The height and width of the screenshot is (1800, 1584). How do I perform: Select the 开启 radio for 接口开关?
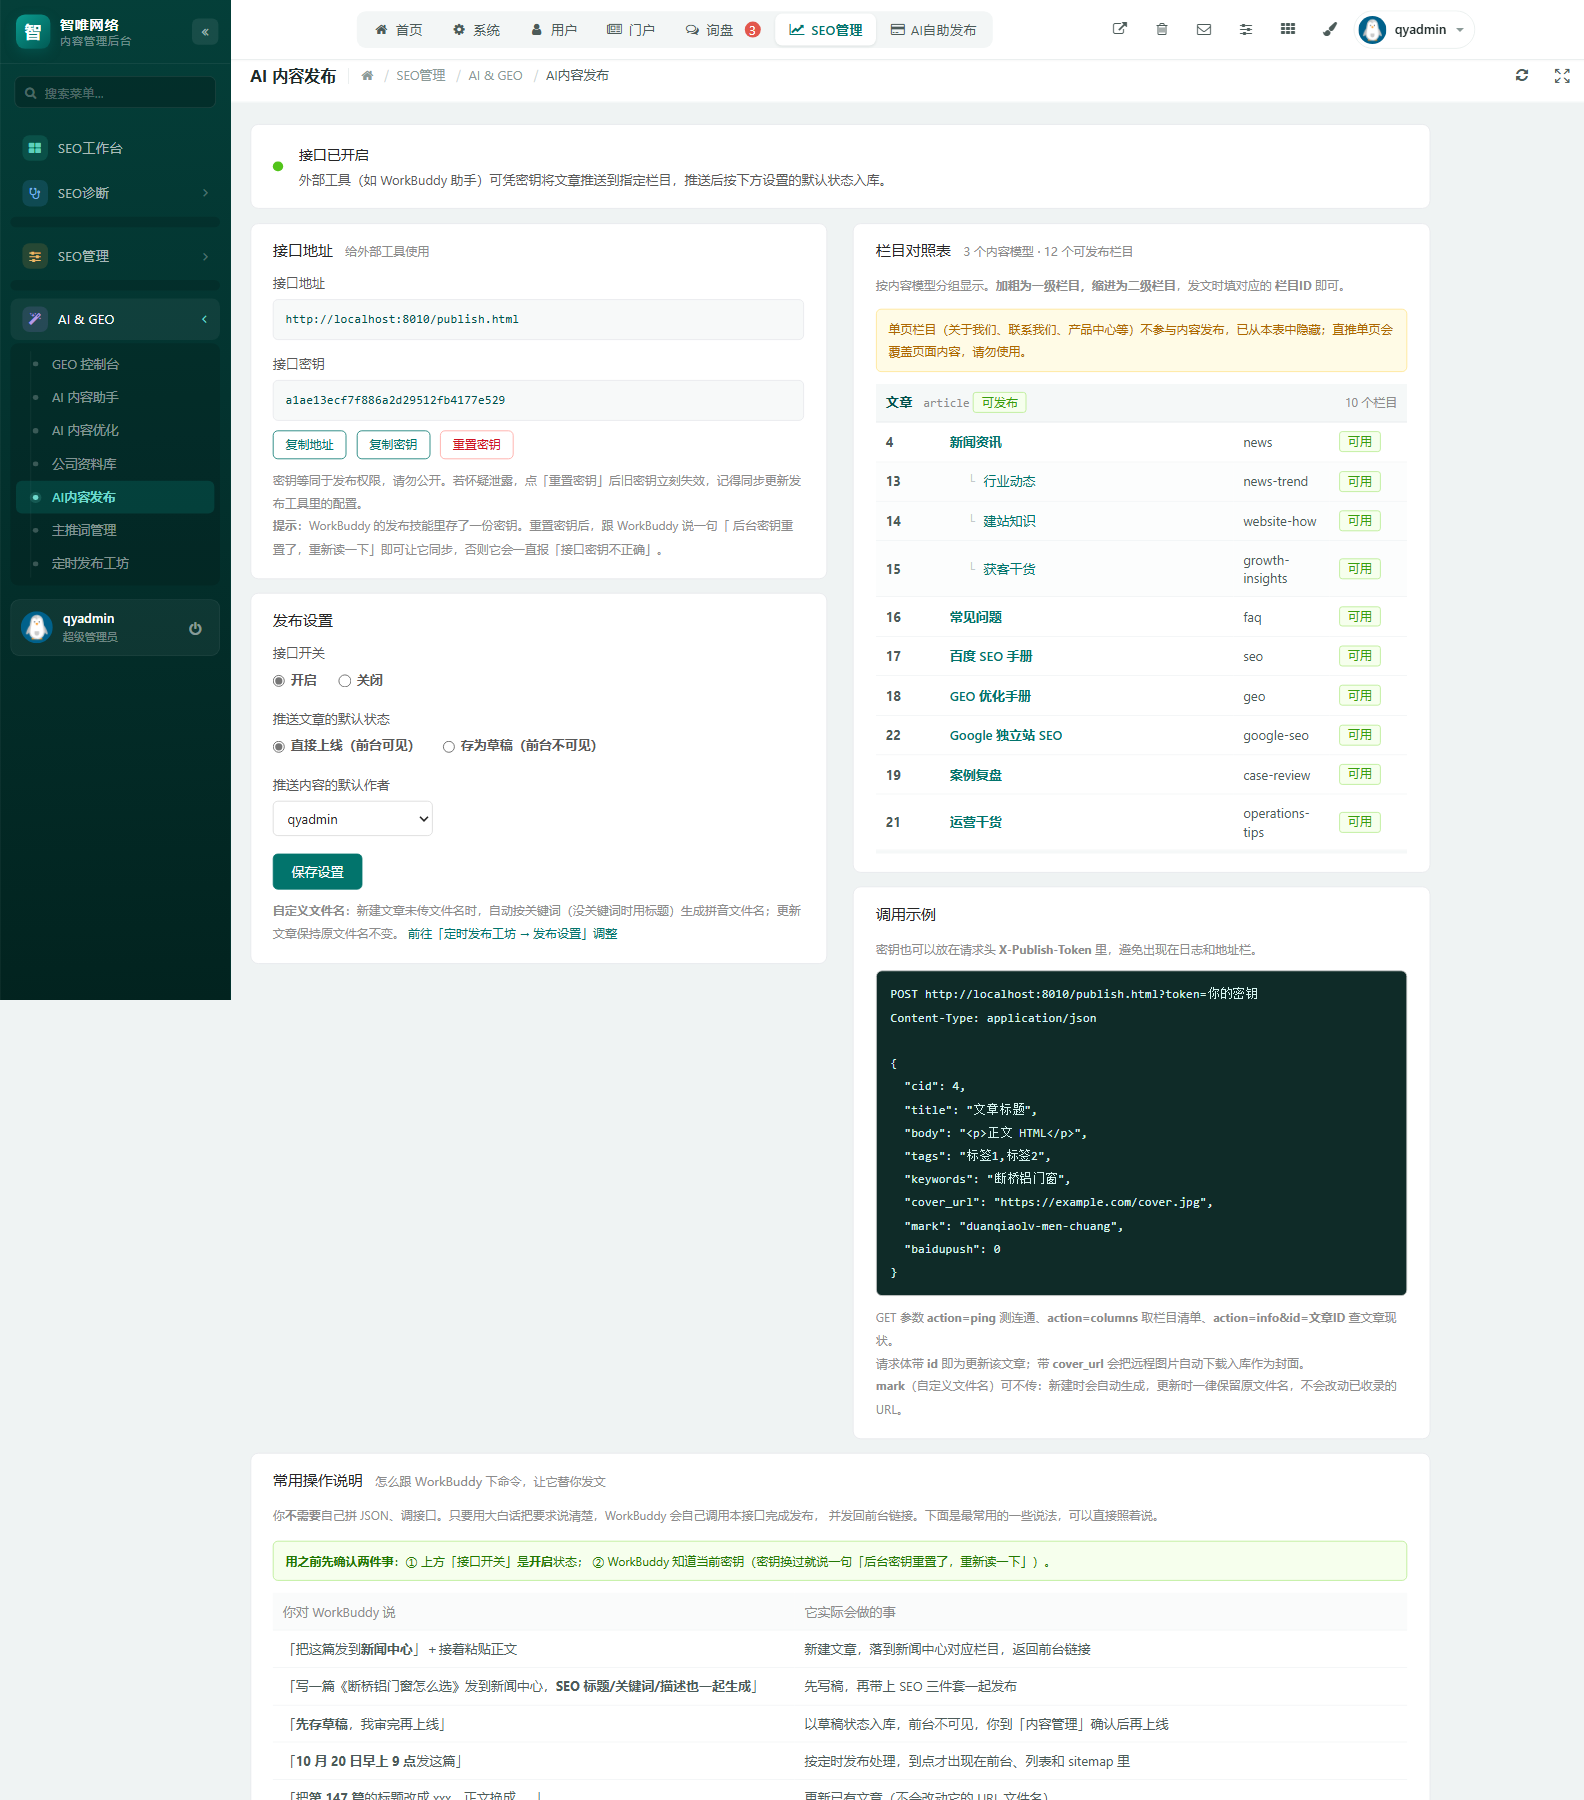tap(279, 681)
